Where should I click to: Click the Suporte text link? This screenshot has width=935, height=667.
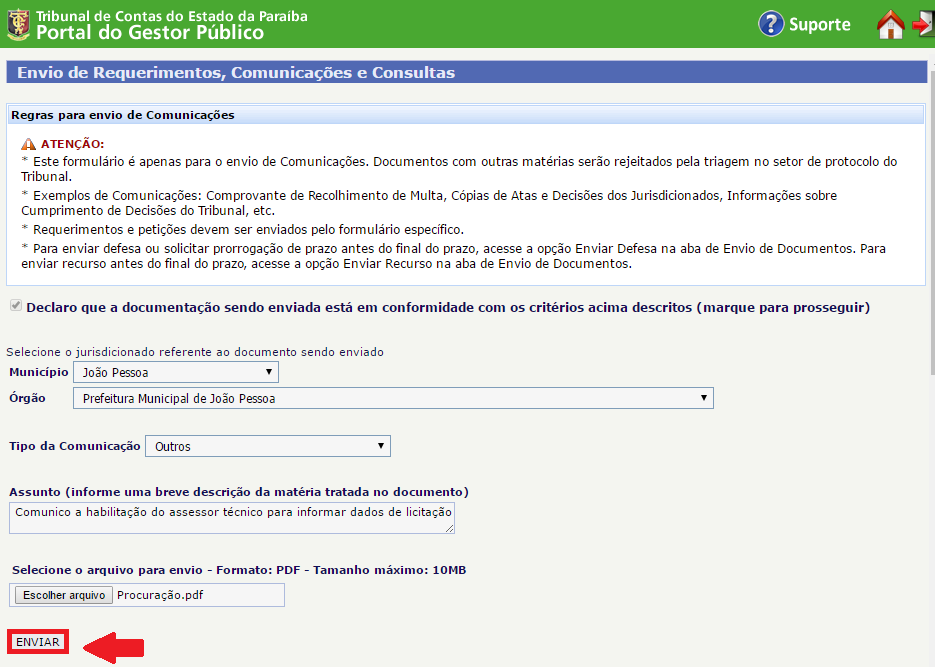pyautogui.click(x=819, y=25)
